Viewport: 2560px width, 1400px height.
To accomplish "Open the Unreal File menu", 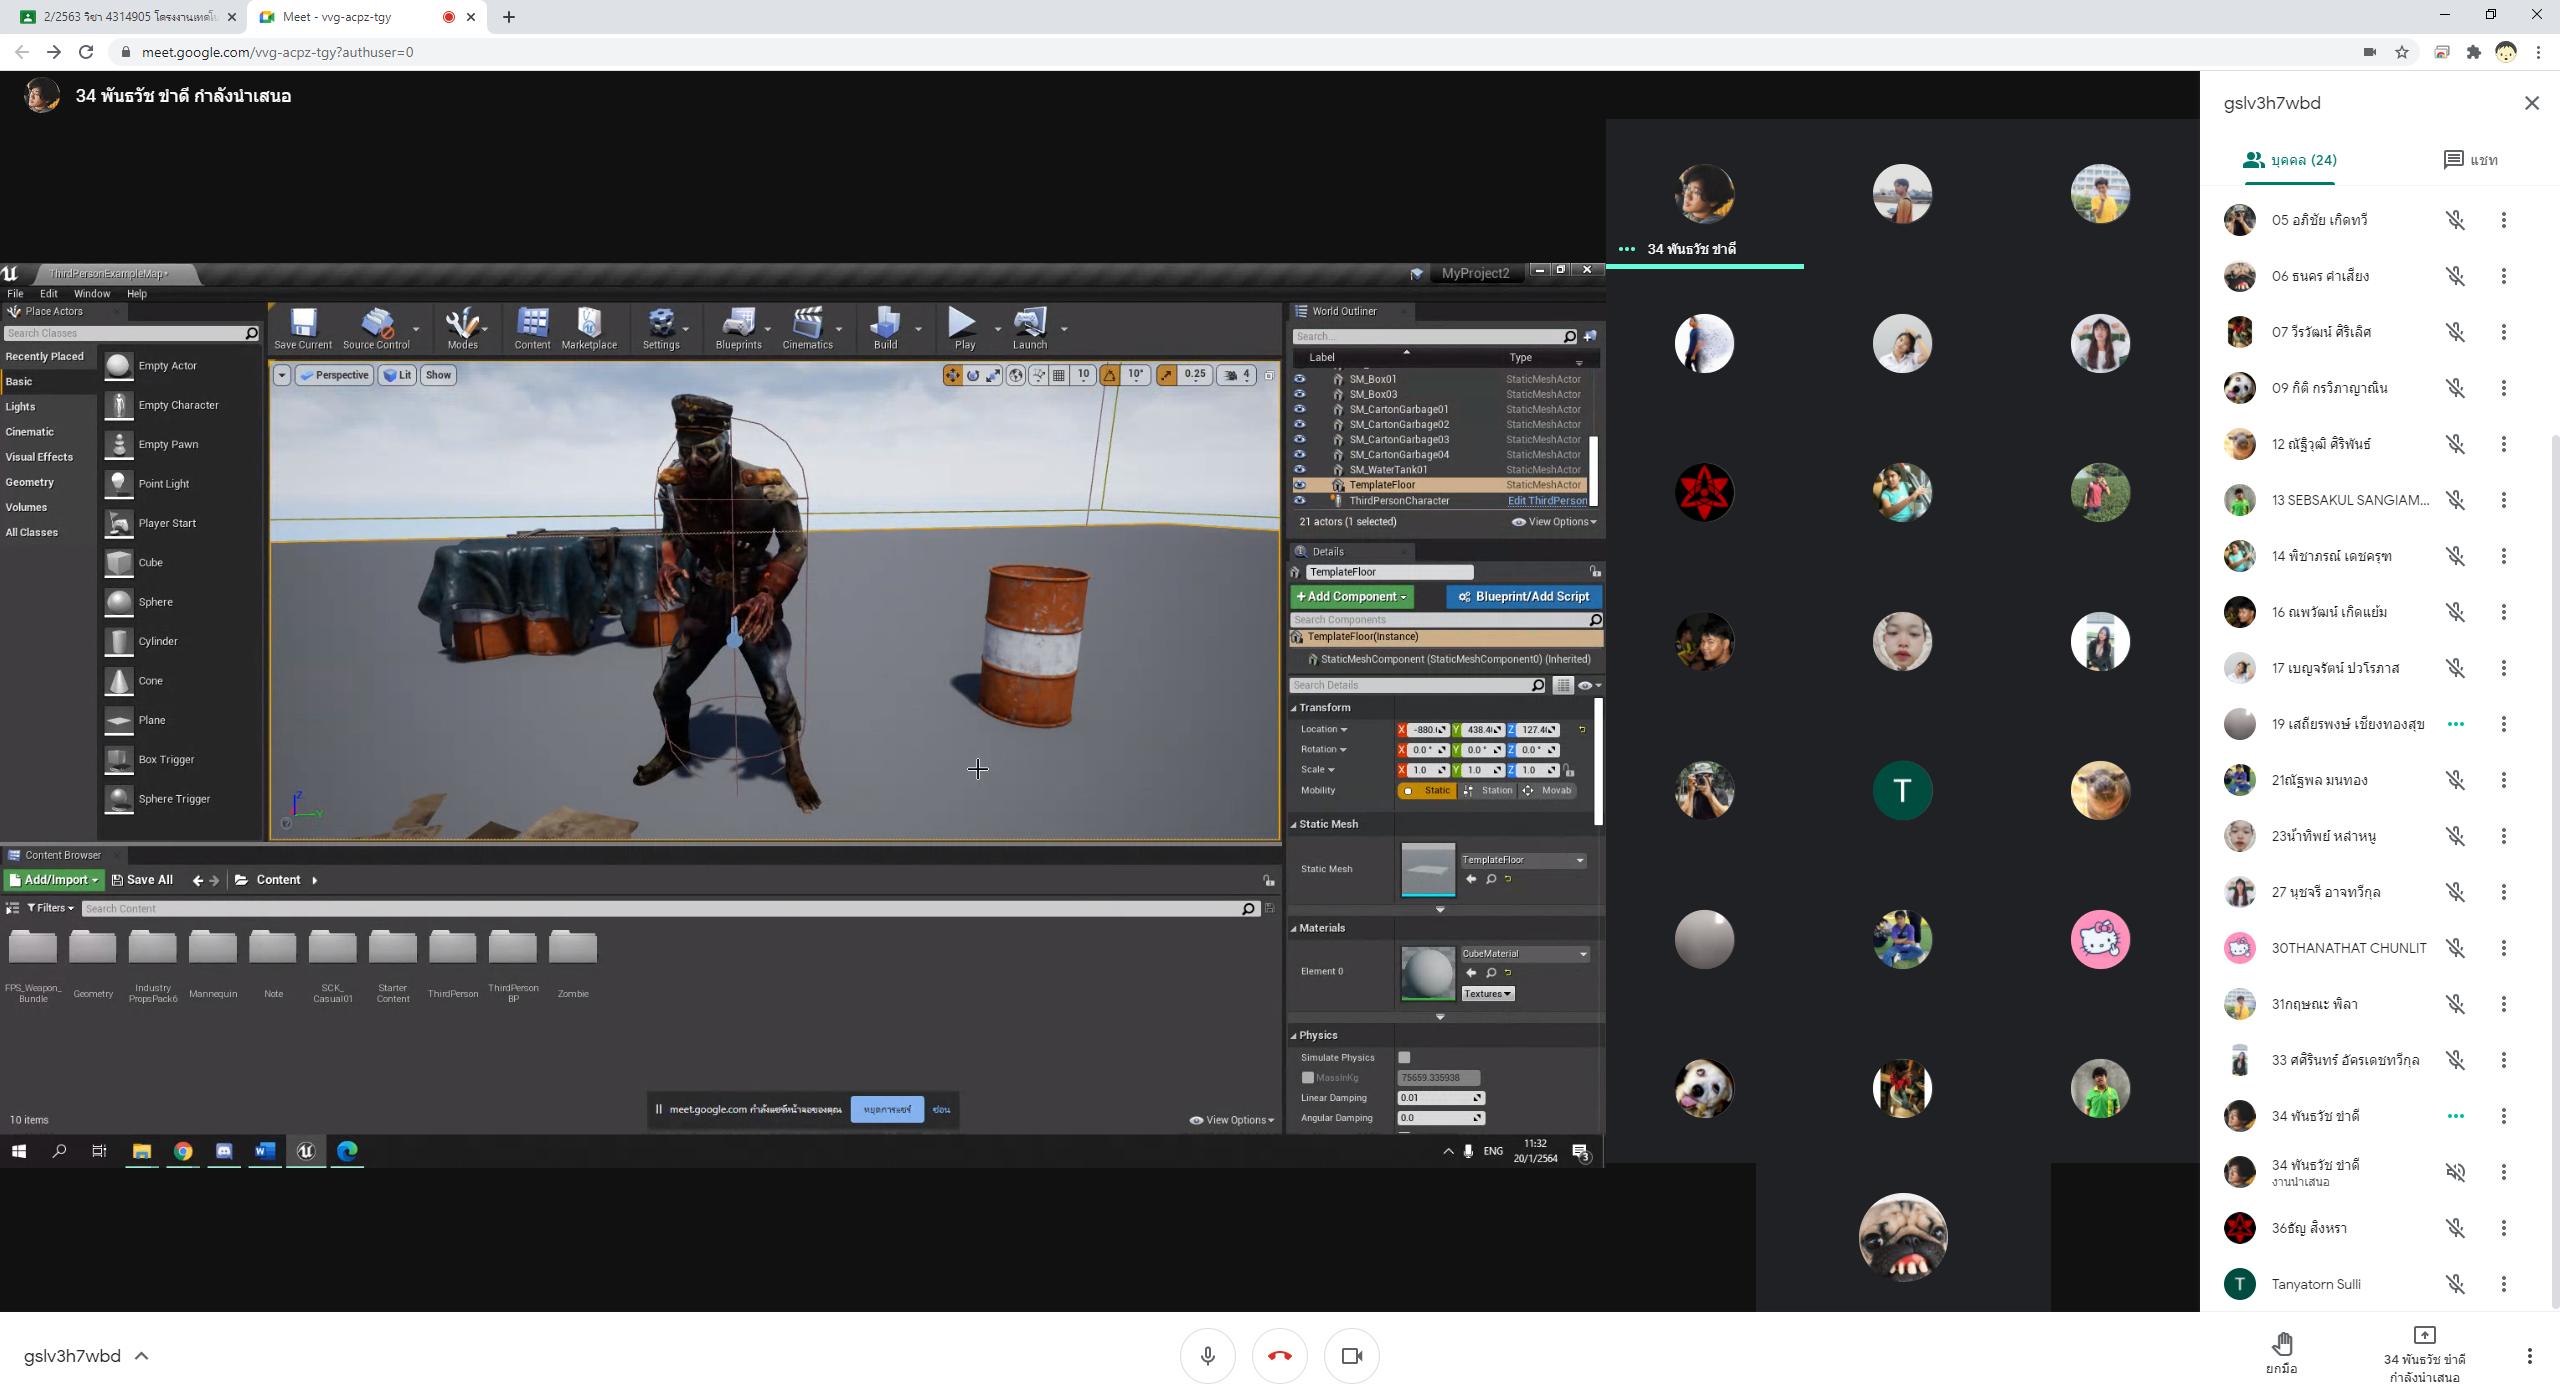I will 15,293.
